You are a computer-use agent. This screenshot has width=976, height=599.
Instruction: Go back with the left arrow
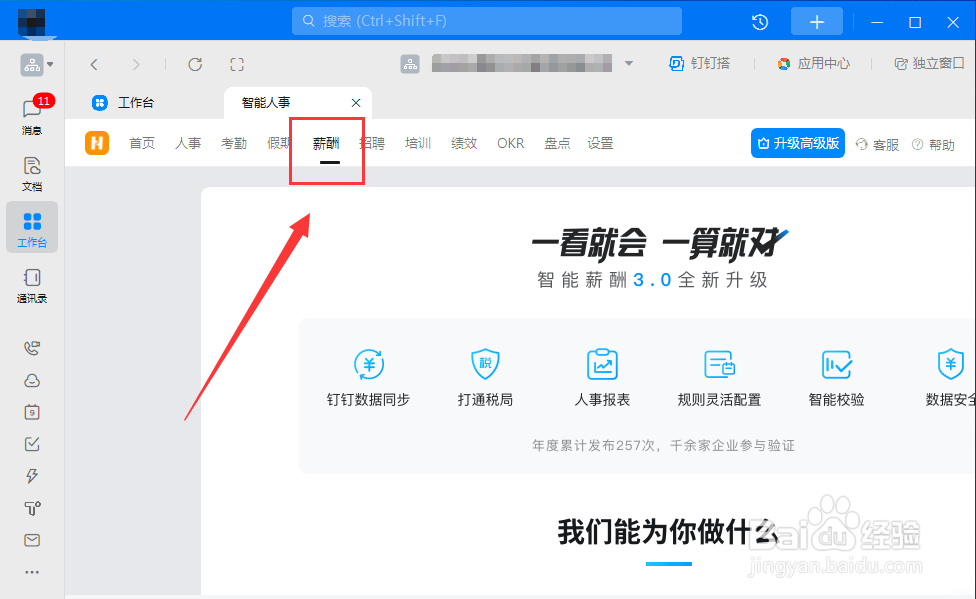(x=94, y=64)
